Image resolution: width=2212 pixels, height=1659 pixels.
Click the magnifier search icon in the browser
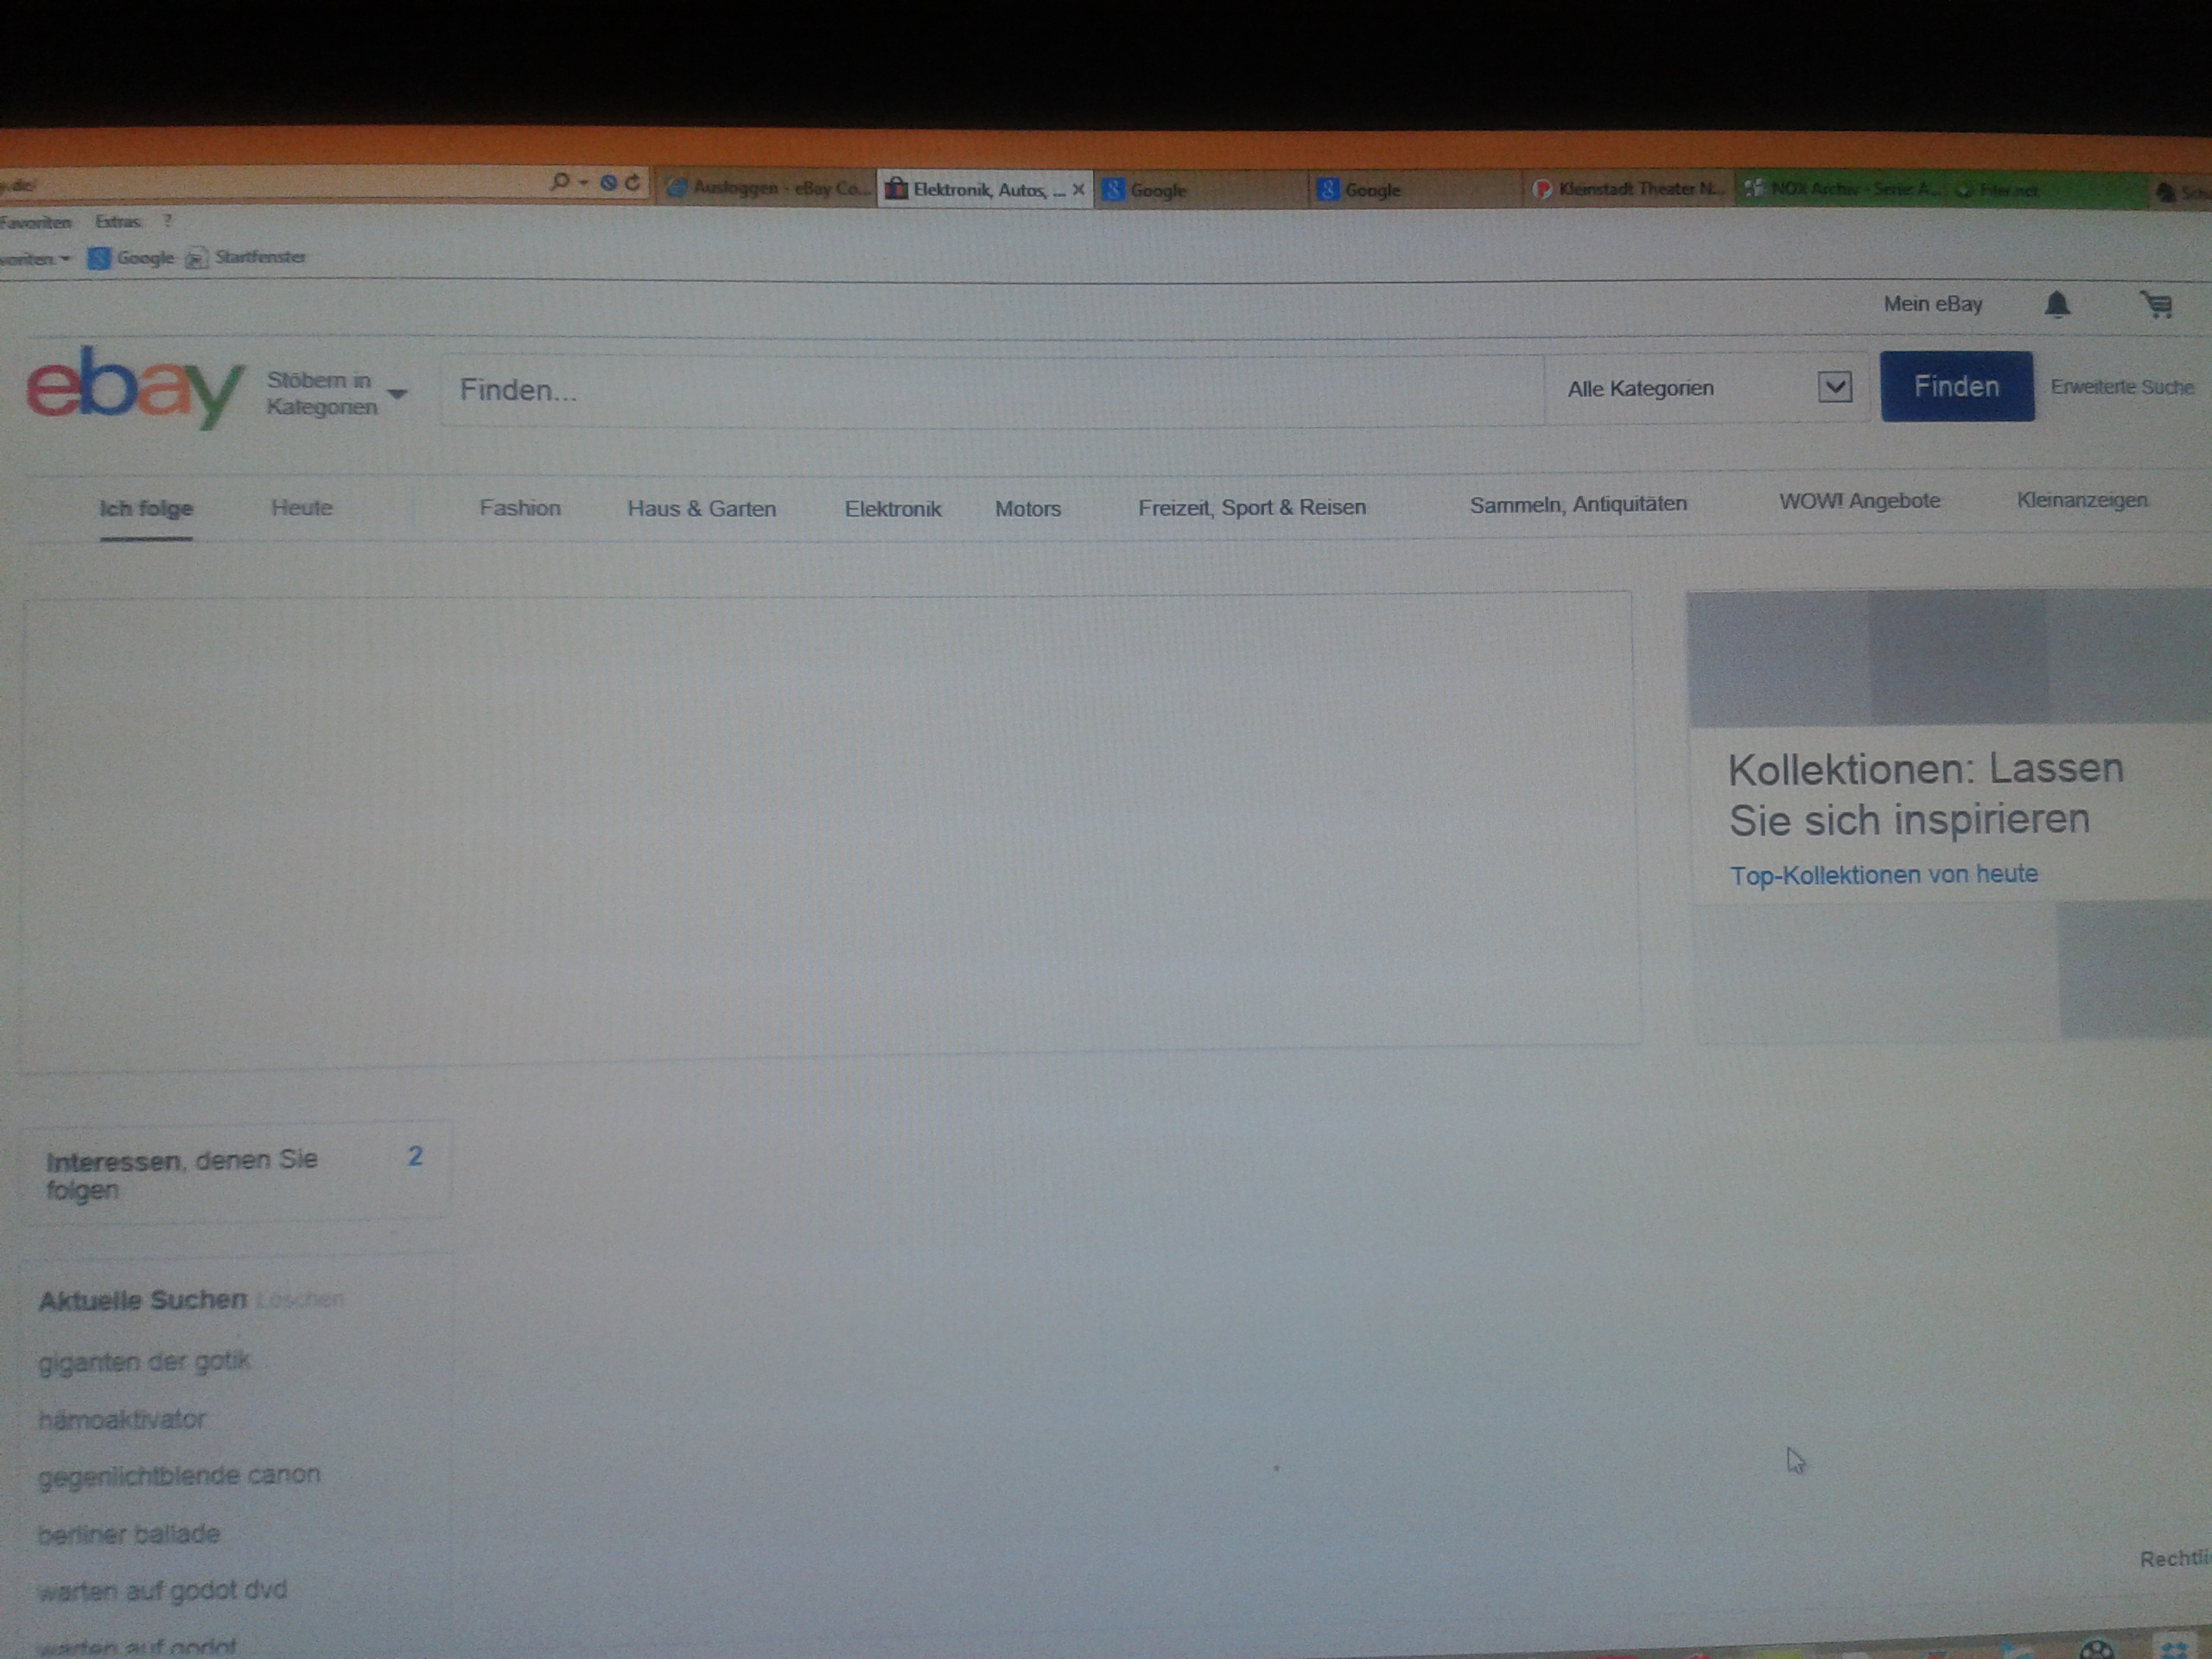(x=560, y=182)
